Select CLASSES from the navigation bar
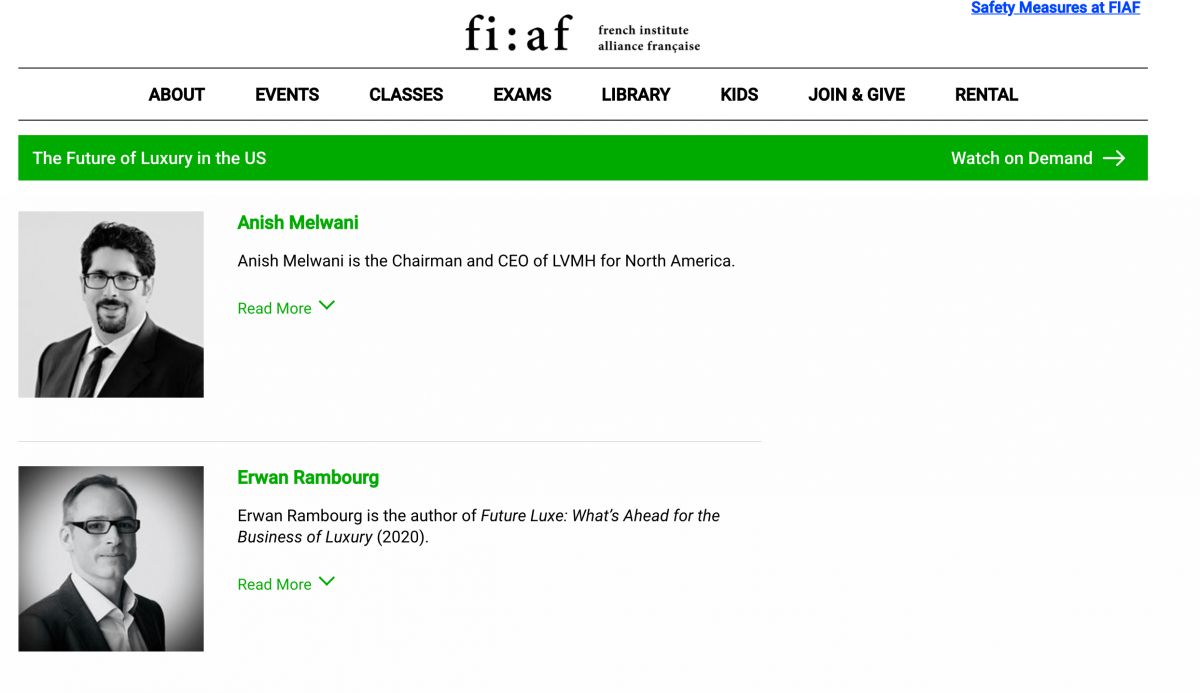 [406, 94]
